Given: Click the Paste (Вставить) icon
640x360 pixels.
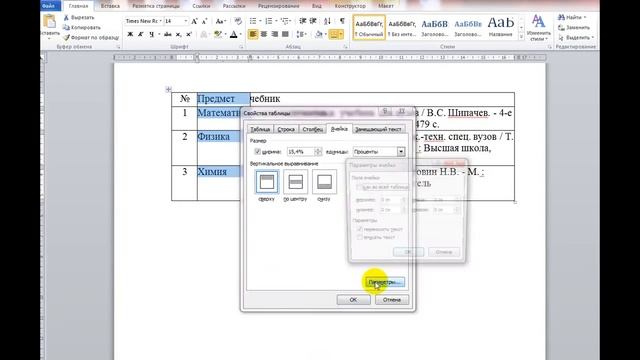Looking at the screenshot, I should 50,22.
